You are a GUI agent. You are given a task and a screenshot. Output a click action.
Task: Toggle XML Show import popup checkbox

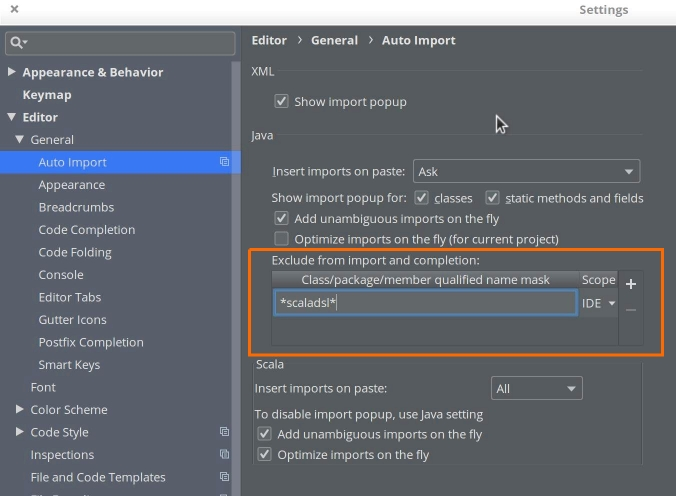282,102
